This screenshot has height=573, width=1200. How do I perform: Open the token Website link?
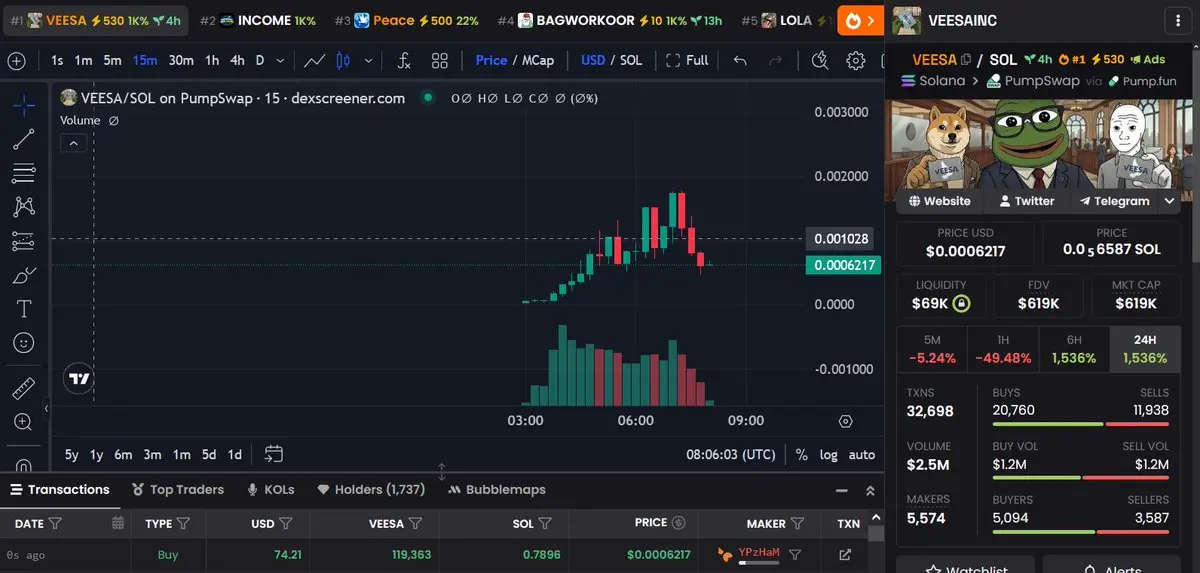[x=939, y=201]
